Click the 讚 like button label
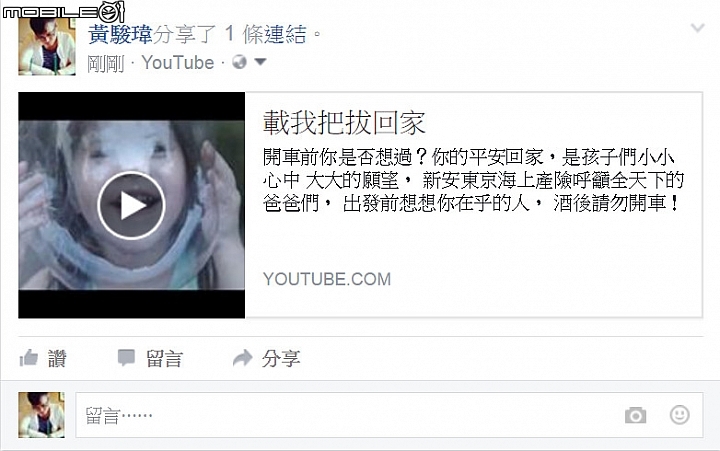 [x=57, y=358]
